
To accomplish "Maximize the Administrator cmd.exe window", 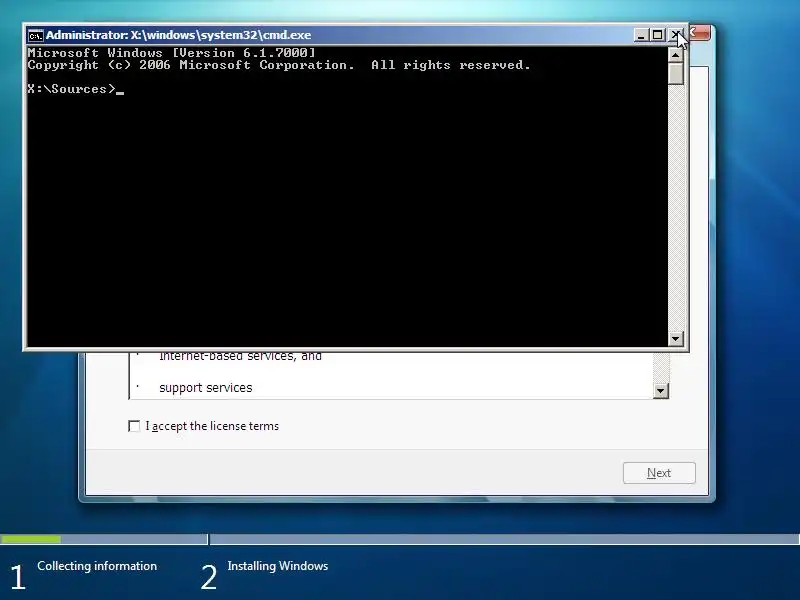I will [x=657, y=35].
